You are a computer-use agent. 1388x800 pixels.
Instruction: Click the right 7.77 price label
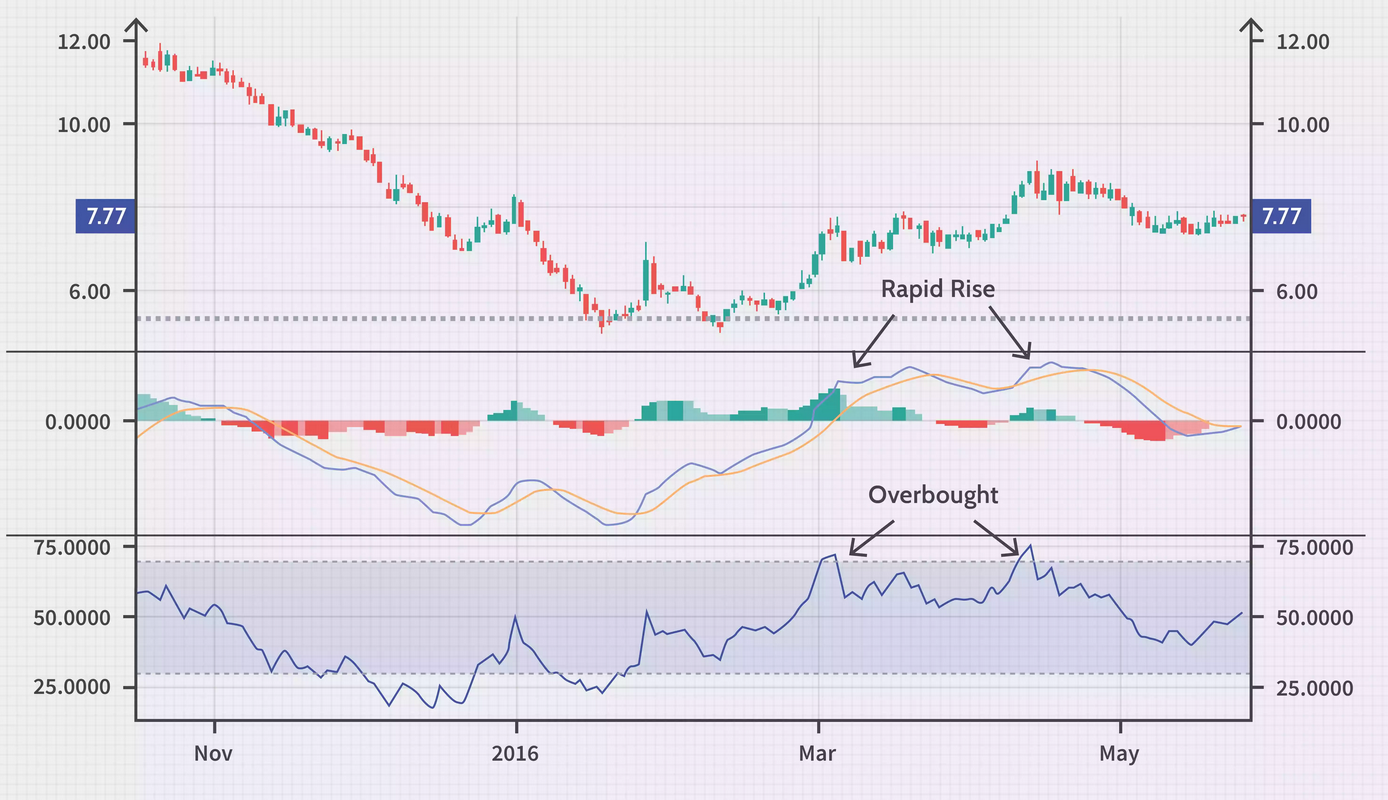pyautogui.click(x=1281, y=216)
